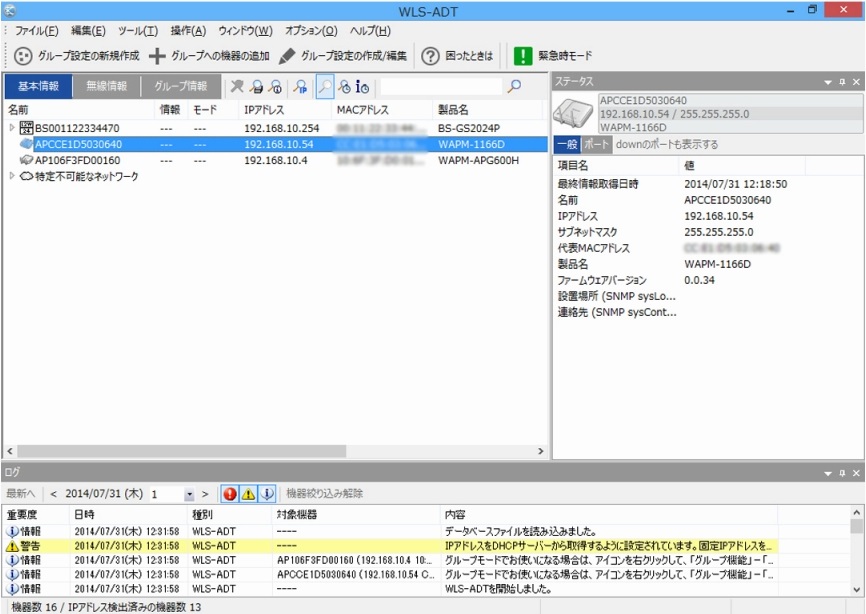The image size is (866, 614).
Task: Toggle the yellow warning log filter
Action: coord(249,494)
